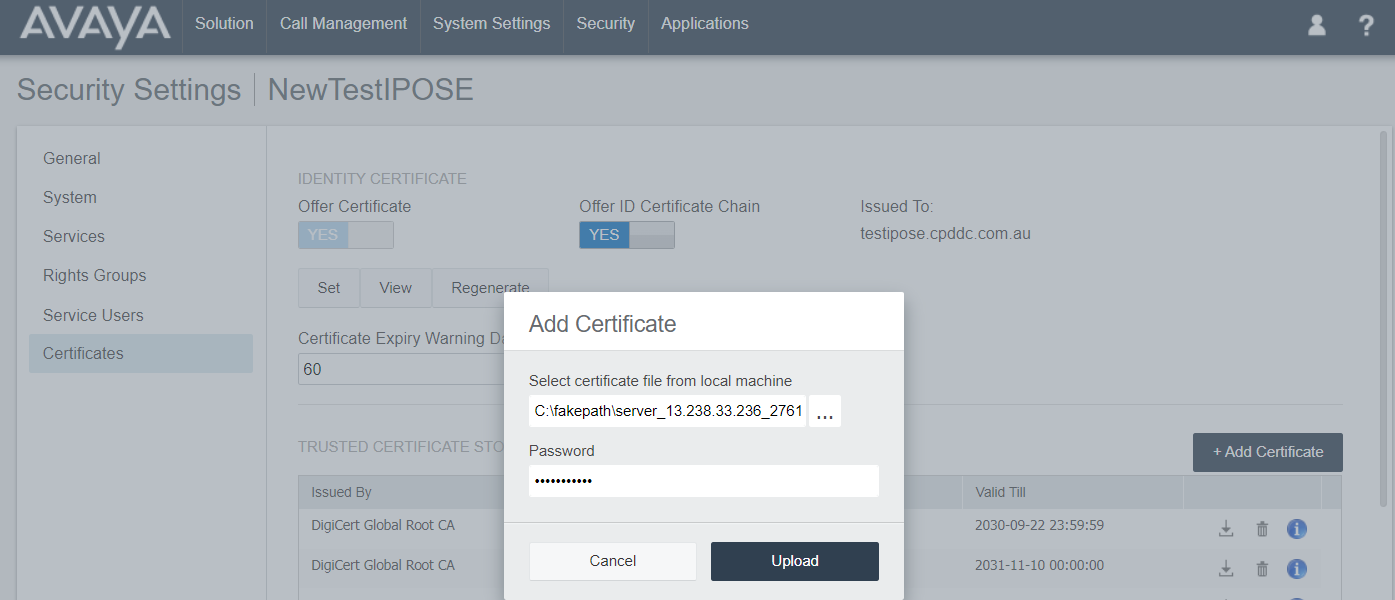Viewport: 1395px width, 600px height.
Task: Click the 2030-09-22 23:59:59 date cell
Action: pyautogui.click(x=1039, y=525)
